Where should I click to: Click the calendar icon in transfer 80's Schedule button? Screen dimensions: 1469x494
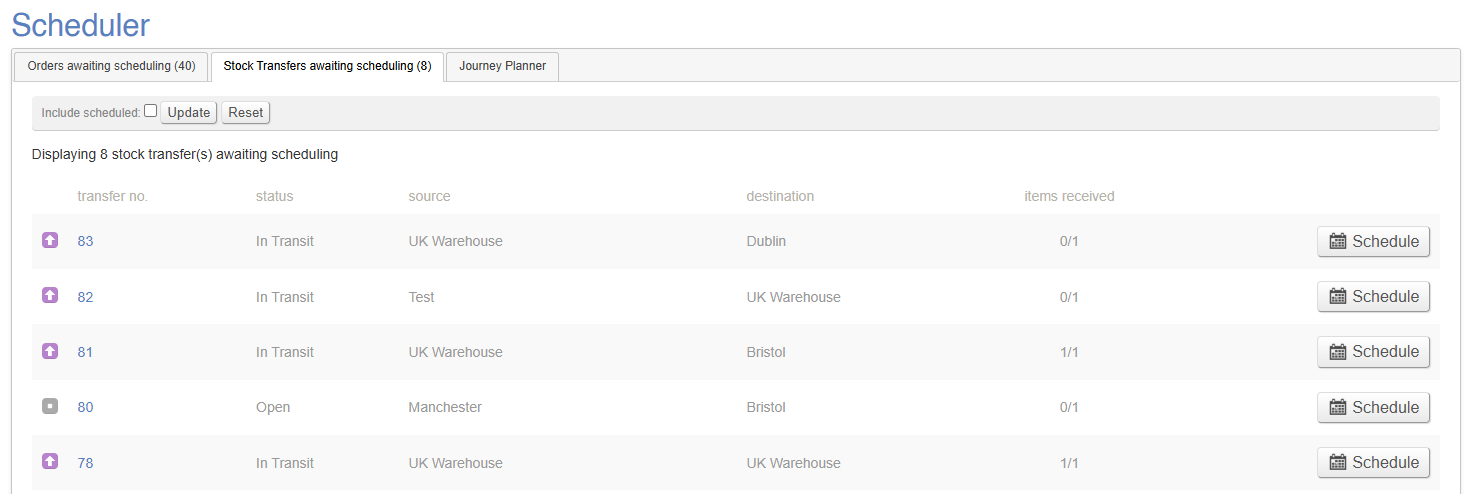1338,407
